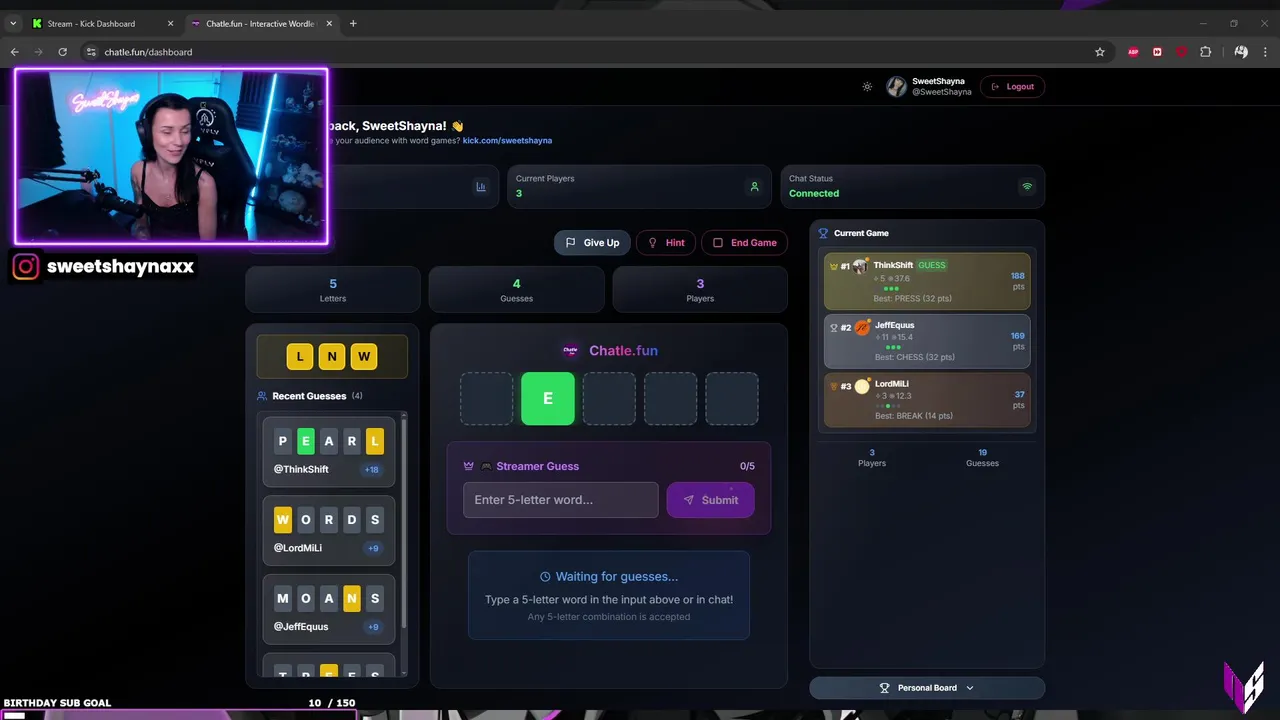This screenshot has height=720, width=1280.
Task: Open the Chrome three-dot menu
Action: coord(1265,52)
